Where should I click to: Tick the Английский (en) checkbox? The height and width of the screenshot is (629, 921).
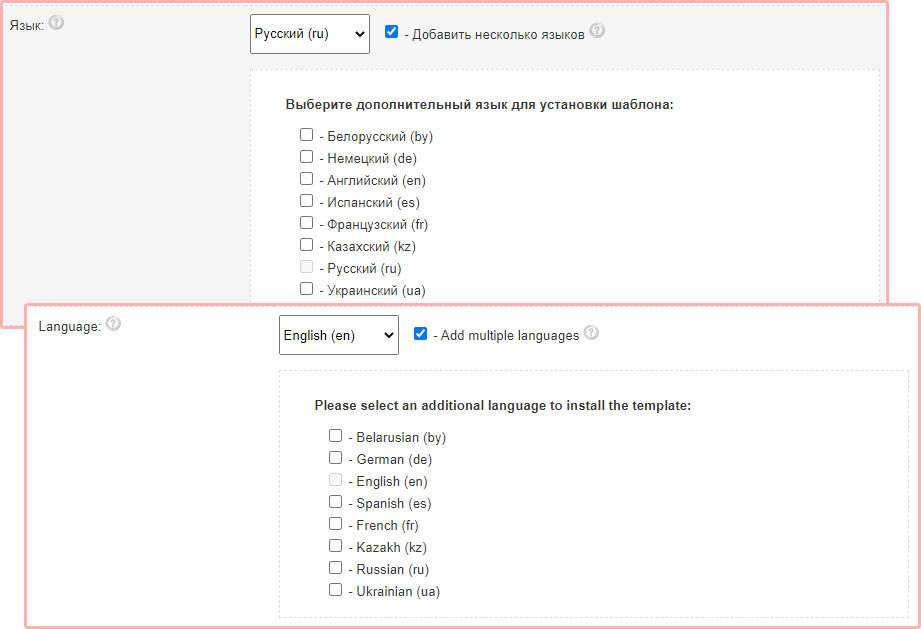(x=307, y=179)
